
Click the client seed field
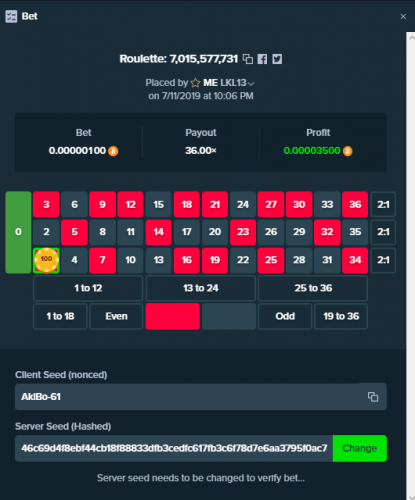[201, 397]
